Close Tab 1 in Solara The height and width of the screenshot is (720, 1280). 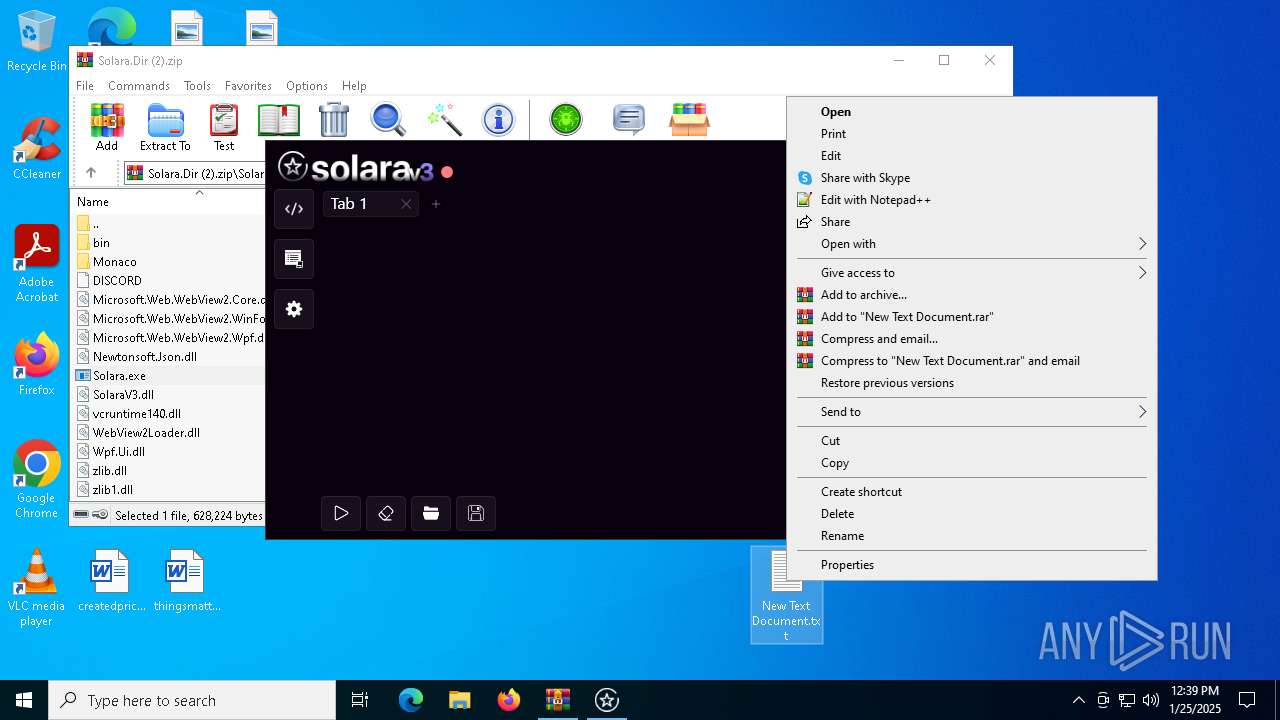pos(406,204)
